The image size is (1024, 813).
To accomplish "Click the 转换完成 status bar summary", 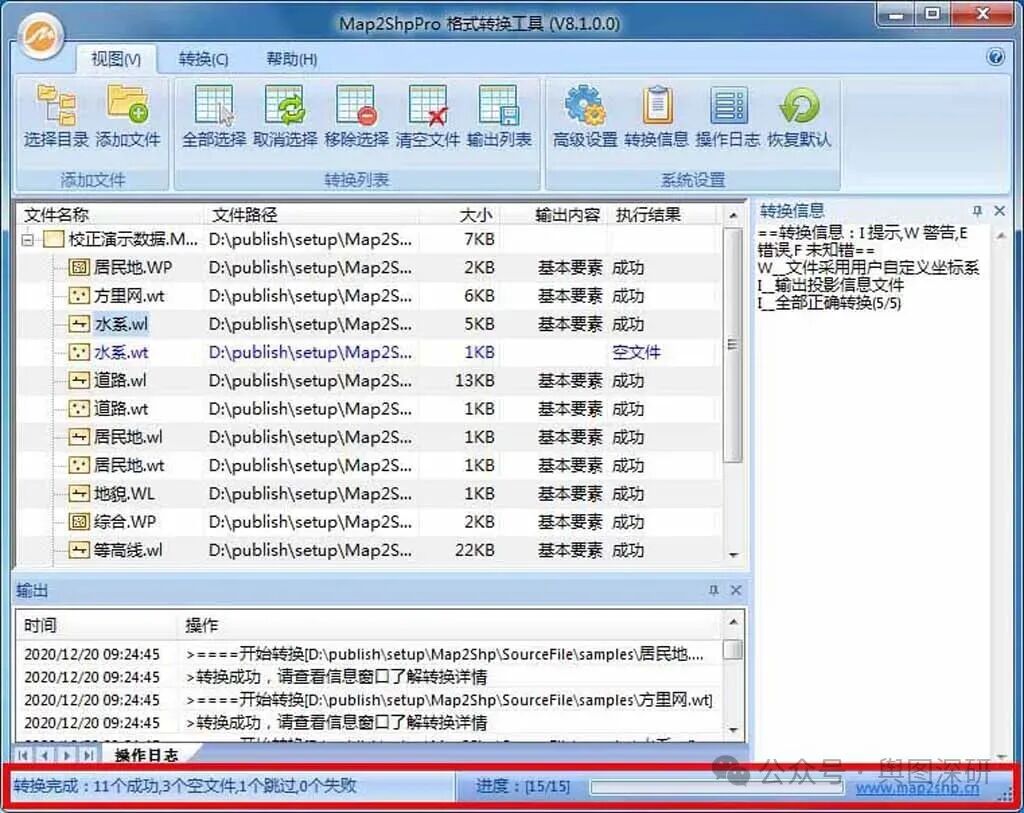I will coord(185,786).
